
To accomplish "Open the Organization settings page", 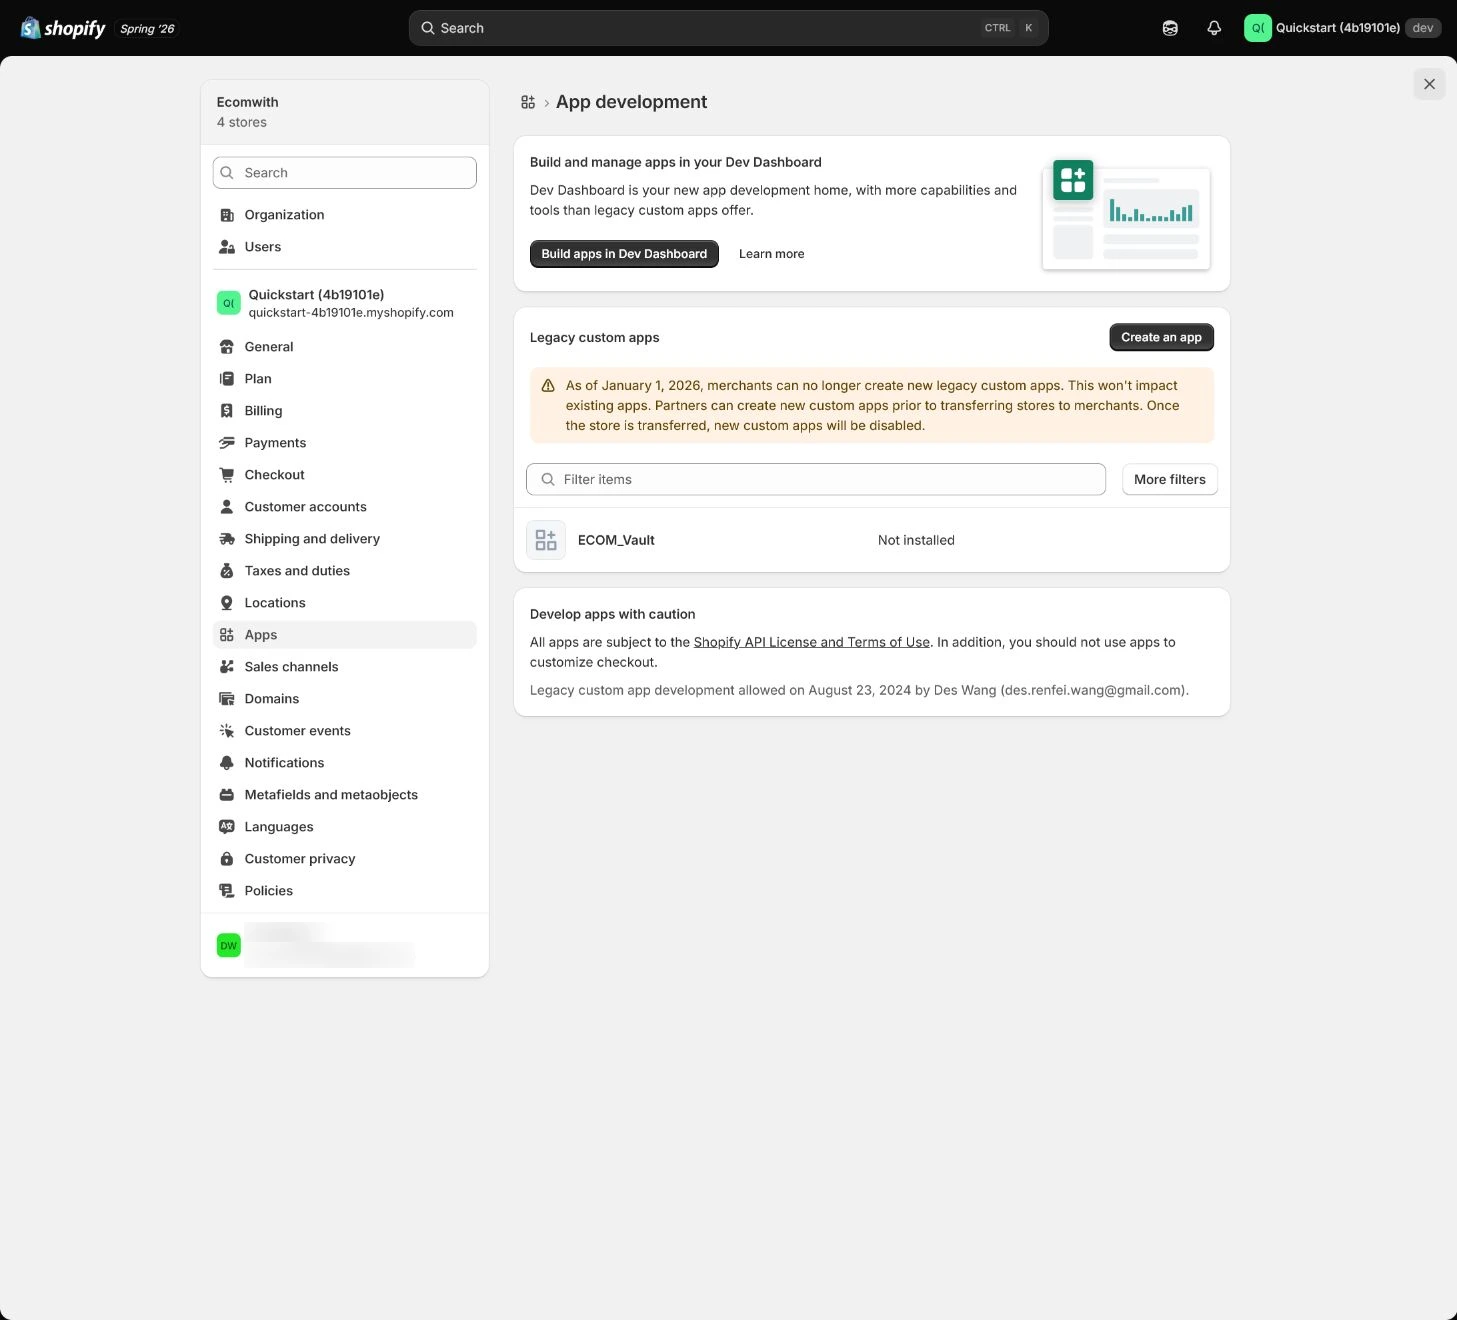I will (345, 215).
